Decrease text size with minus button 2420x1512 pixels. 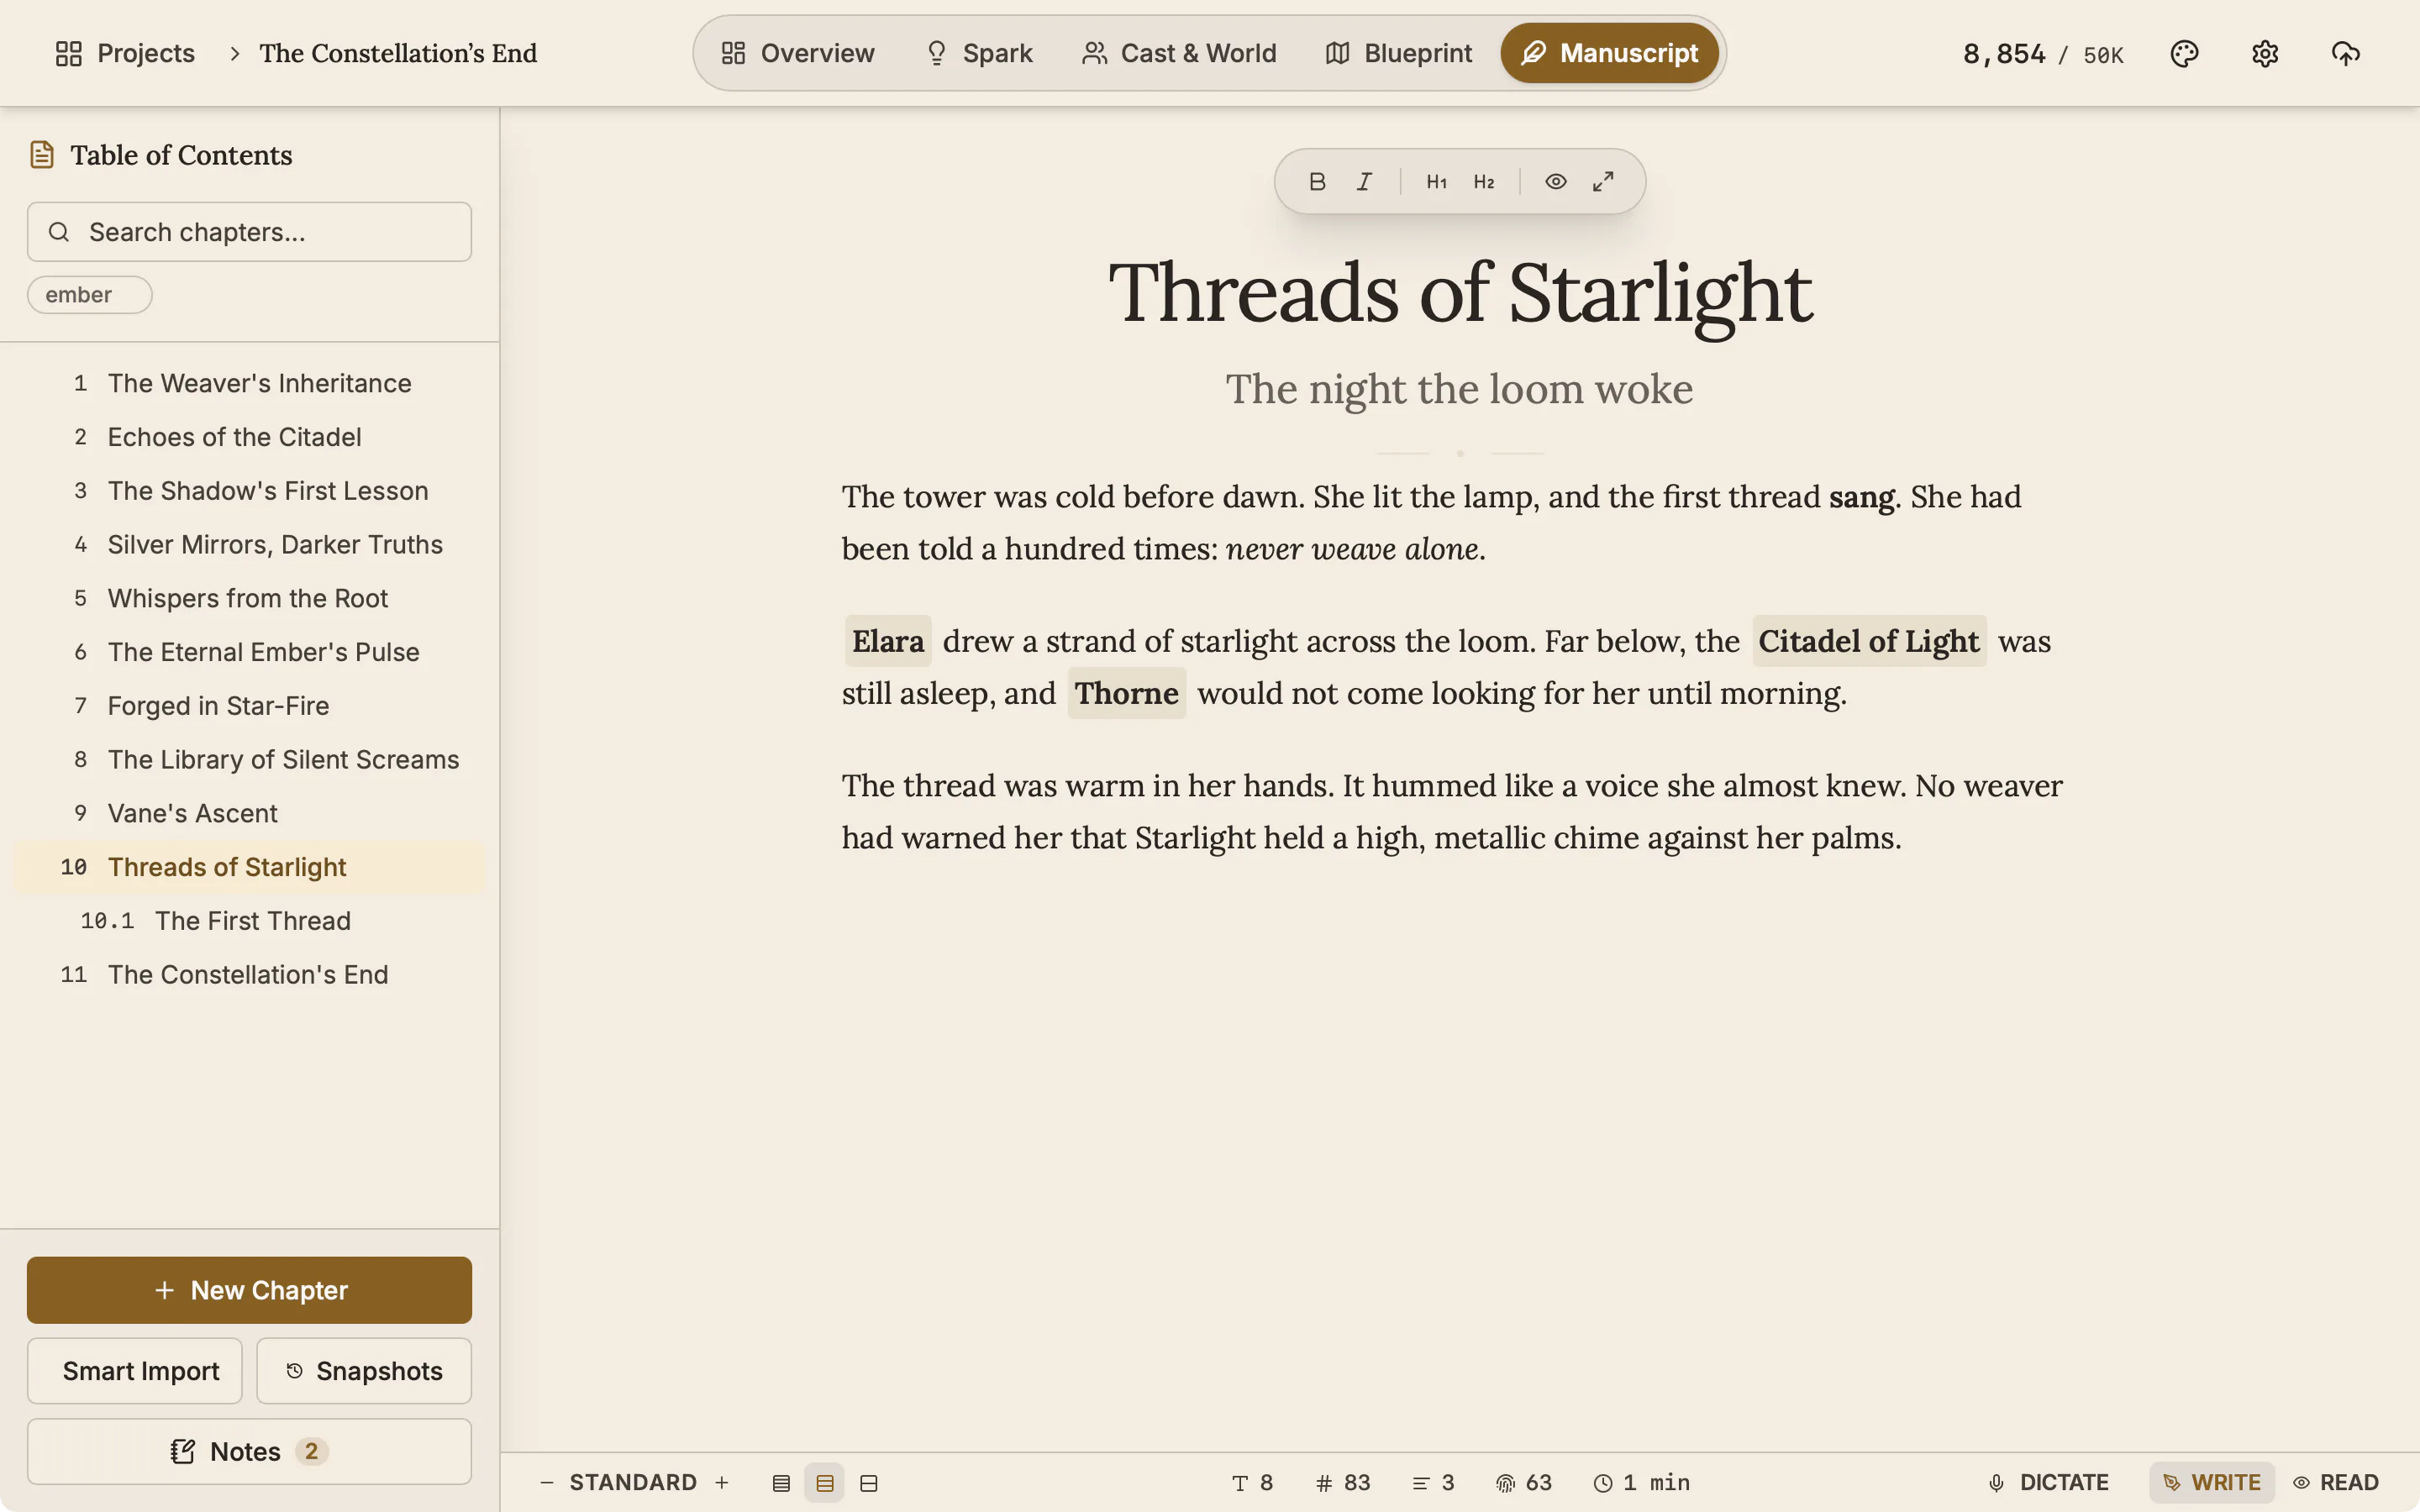tap(546, 1482)
